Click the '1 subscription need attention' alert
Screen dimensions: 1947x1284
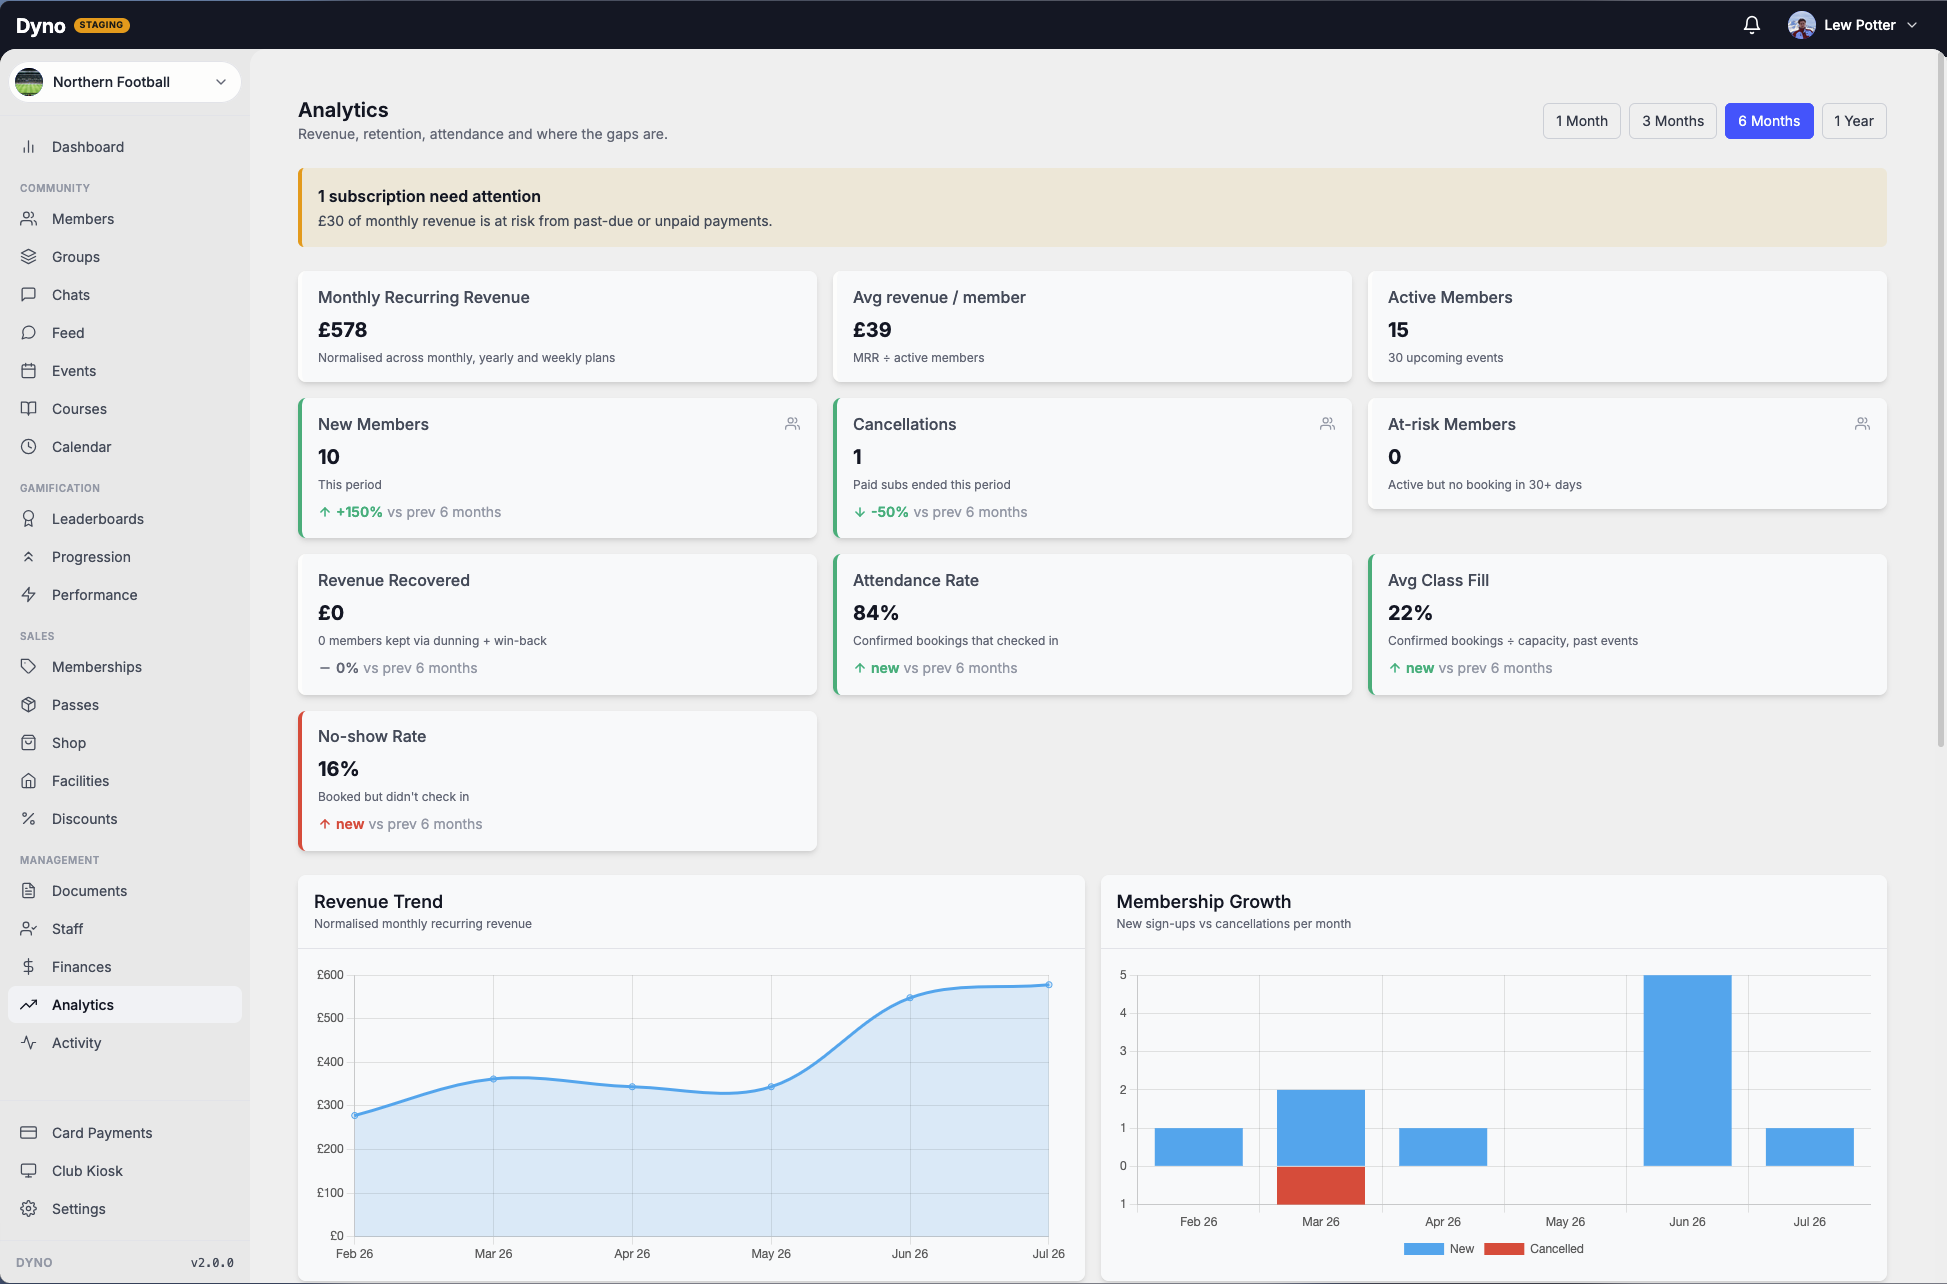[x=1092, y=208]
